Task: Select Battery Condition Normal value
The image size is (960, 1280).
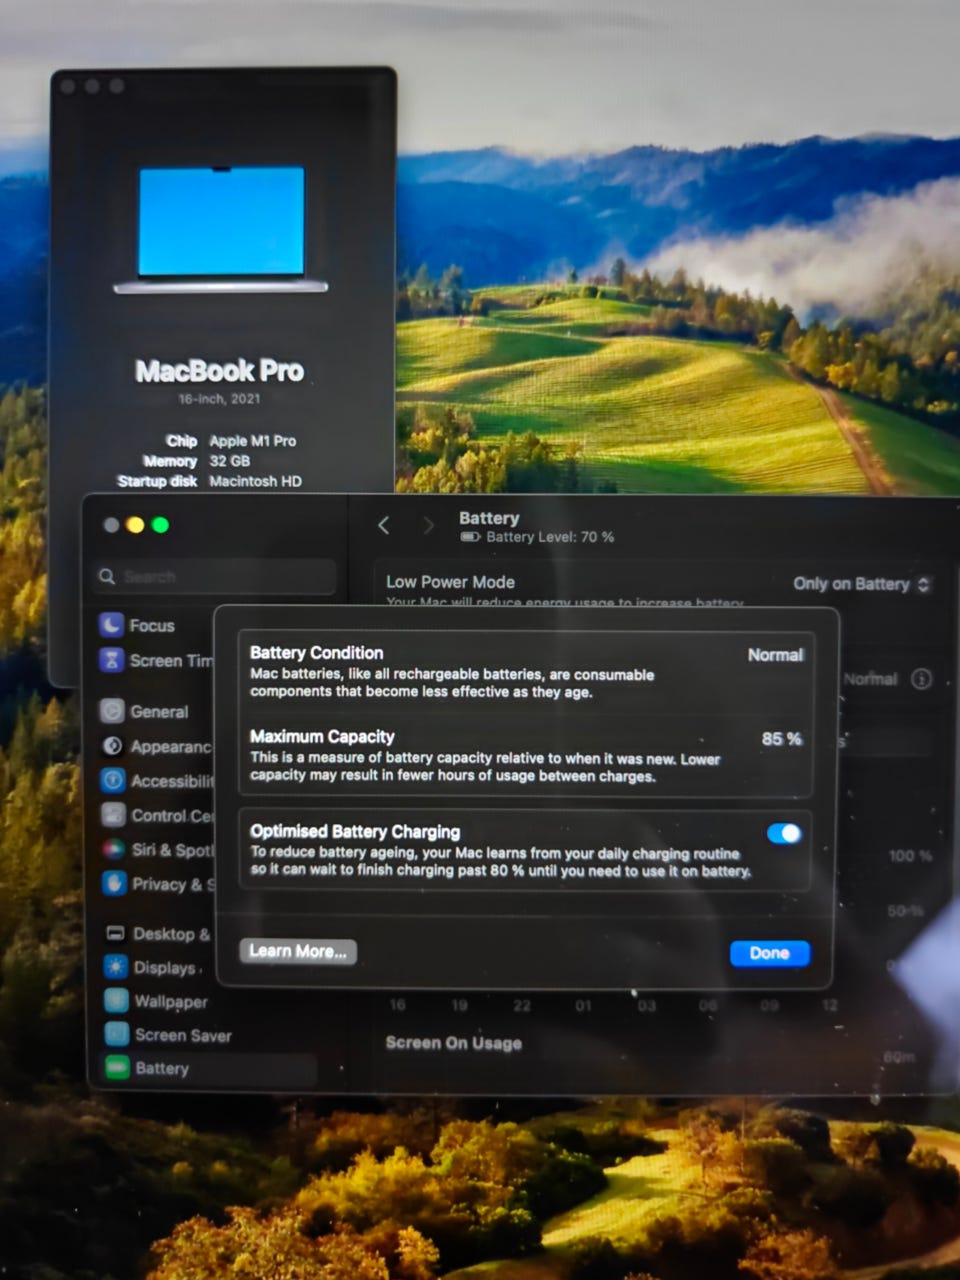Action: pyautogui.click(x=776, y=655)
